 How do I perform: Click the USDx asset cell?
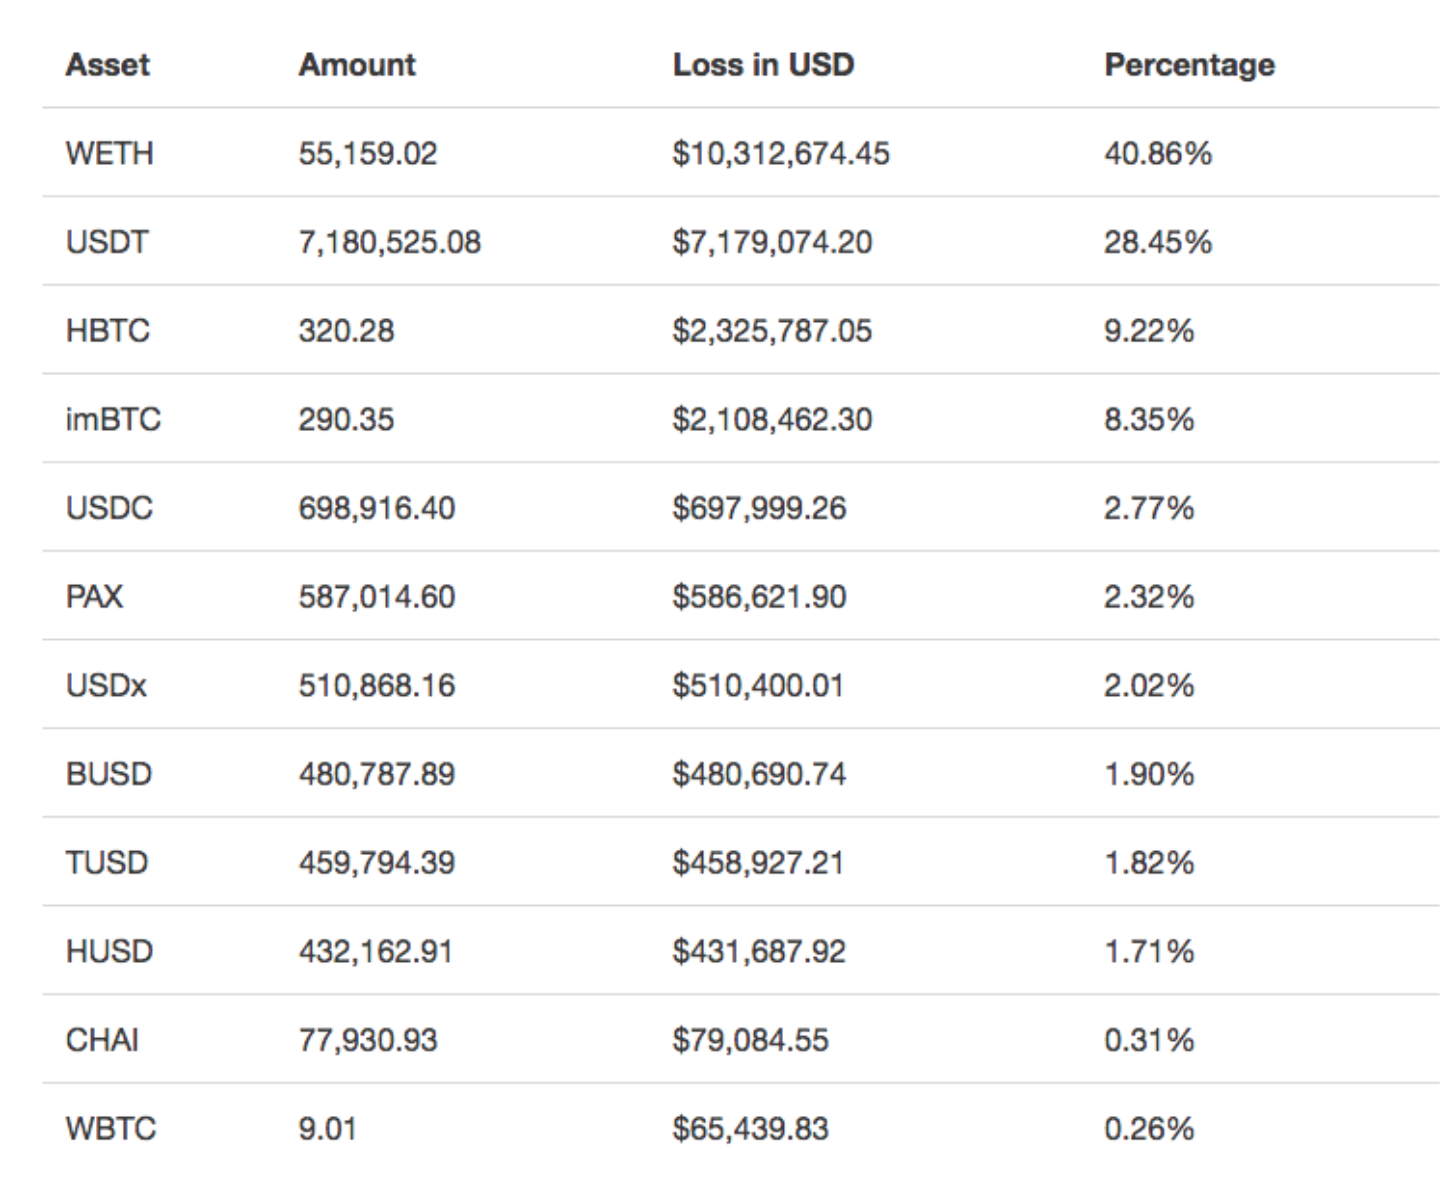point(106,686)
